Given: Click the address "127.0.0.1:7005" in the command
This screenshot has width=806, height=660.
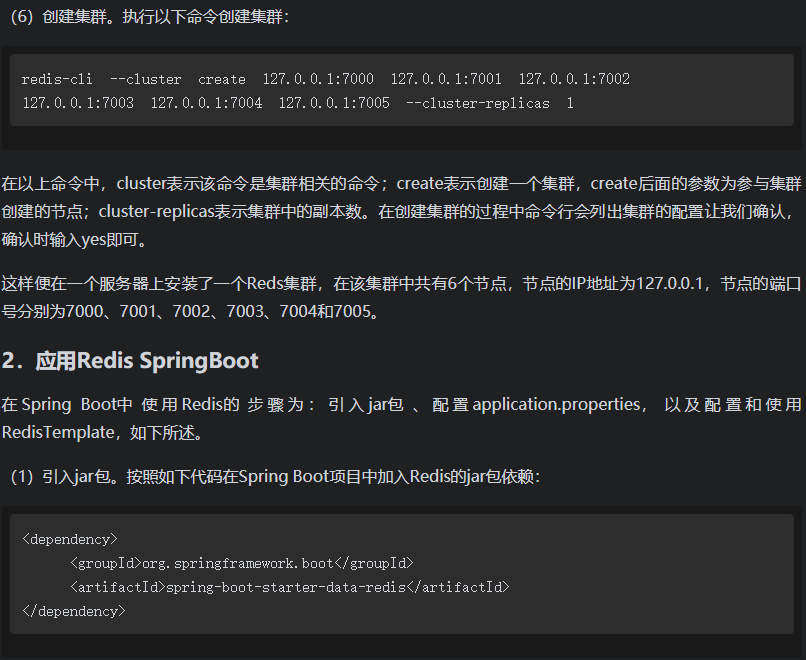Looking at the screenshot, I should tap(334, 103).
